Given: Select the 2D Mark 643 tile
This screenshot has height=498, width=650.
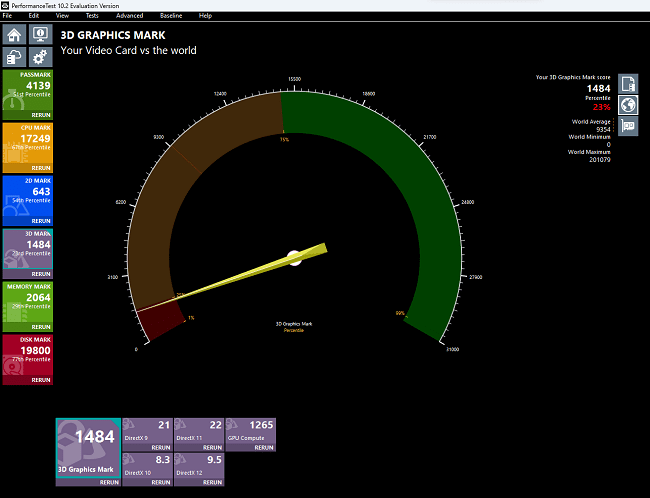Looking at the screenshot, I should click(x=28, y=197).
